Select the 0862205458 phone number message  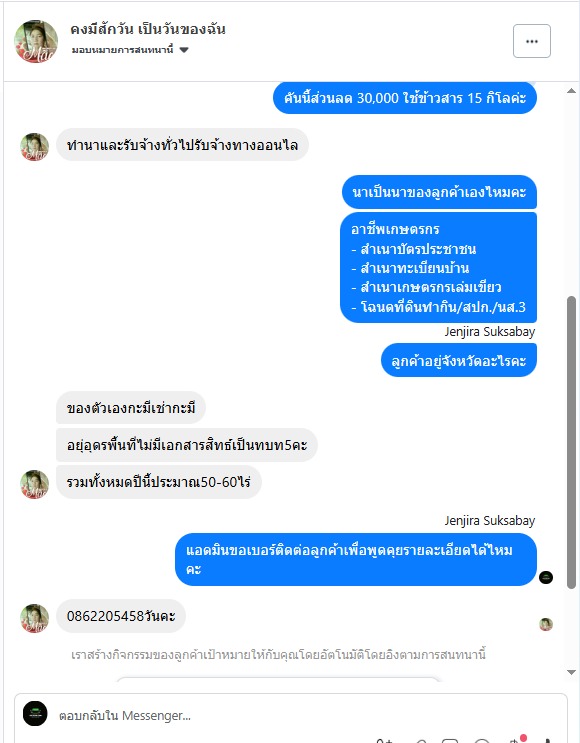tap(121, 616)
